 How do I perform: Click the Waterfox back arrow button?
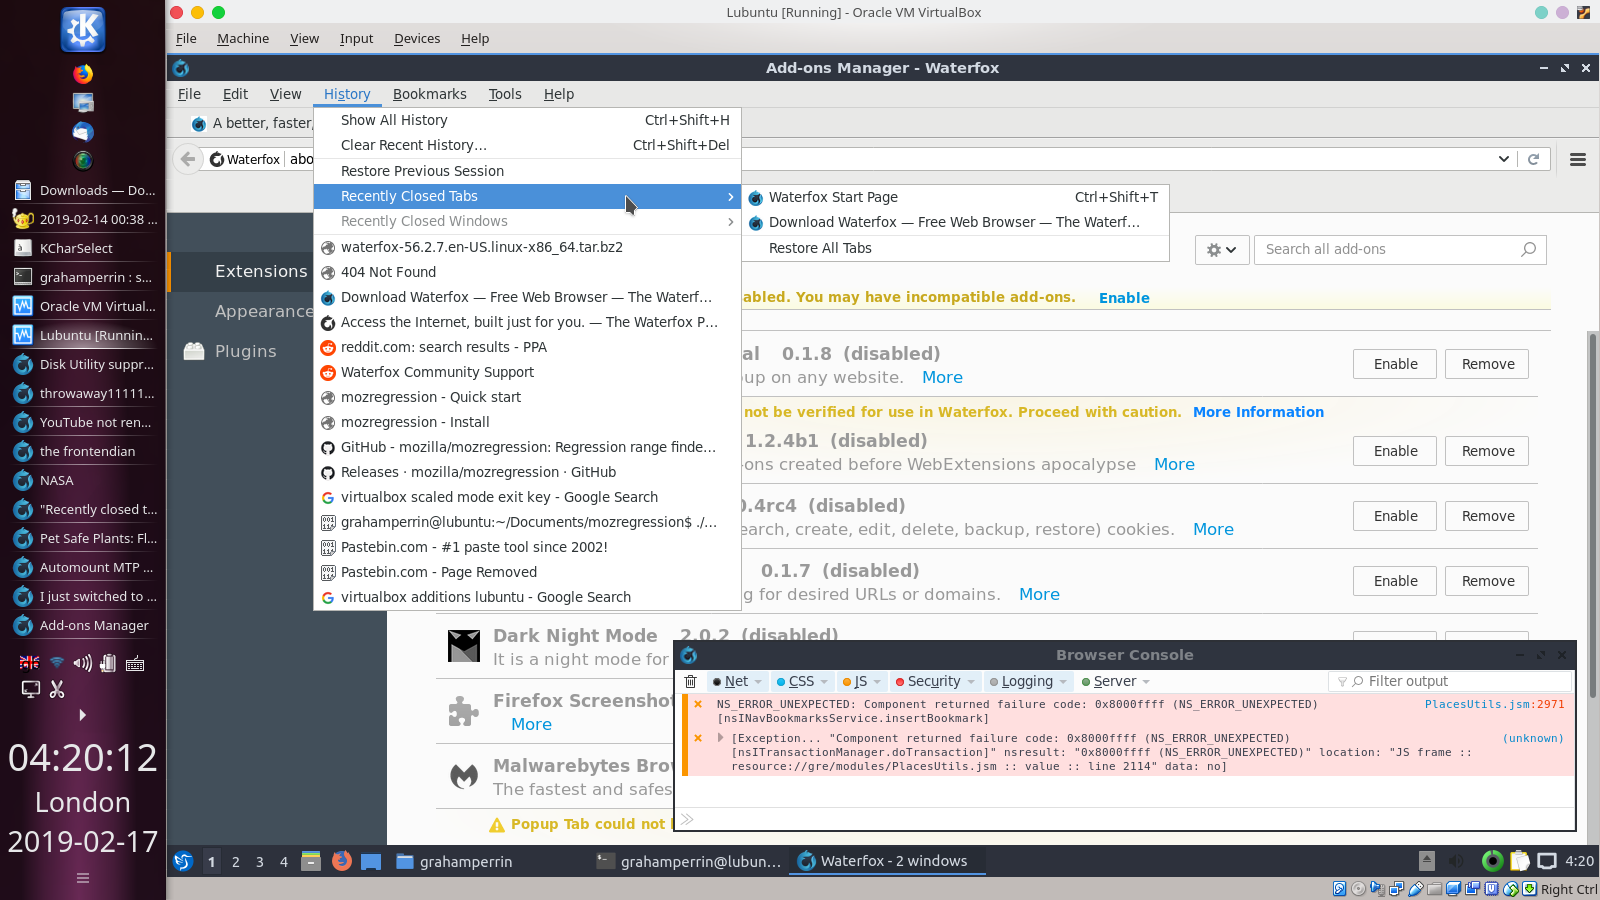188,159
